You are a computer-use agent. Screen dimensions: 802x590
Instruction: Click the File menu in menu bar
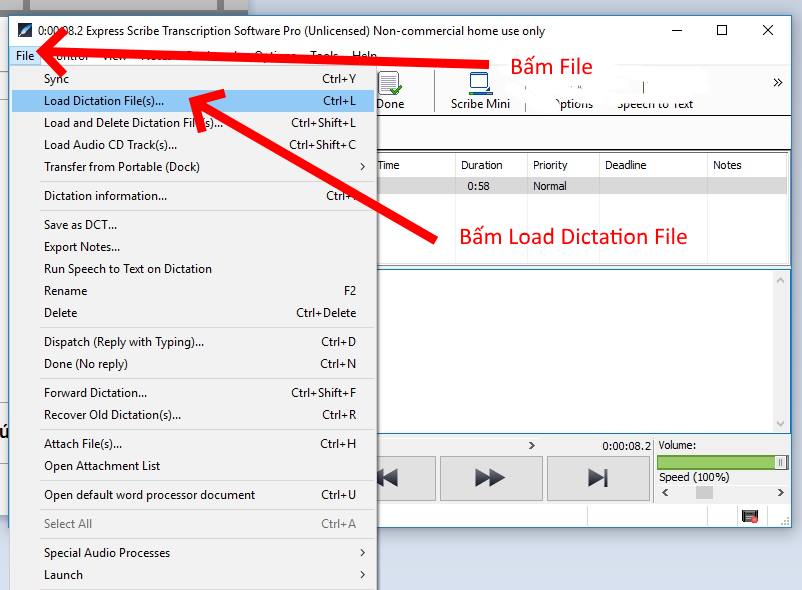pos(25,55)
